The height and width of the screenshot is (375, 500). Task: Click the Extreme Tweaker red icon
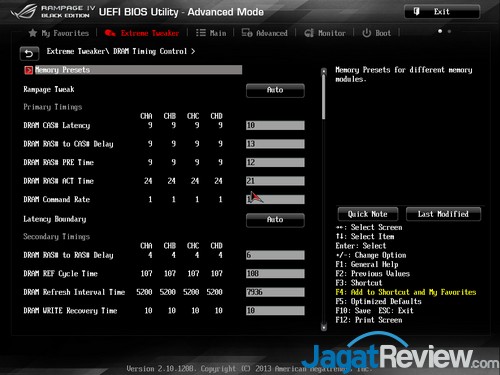coord(110,33)
